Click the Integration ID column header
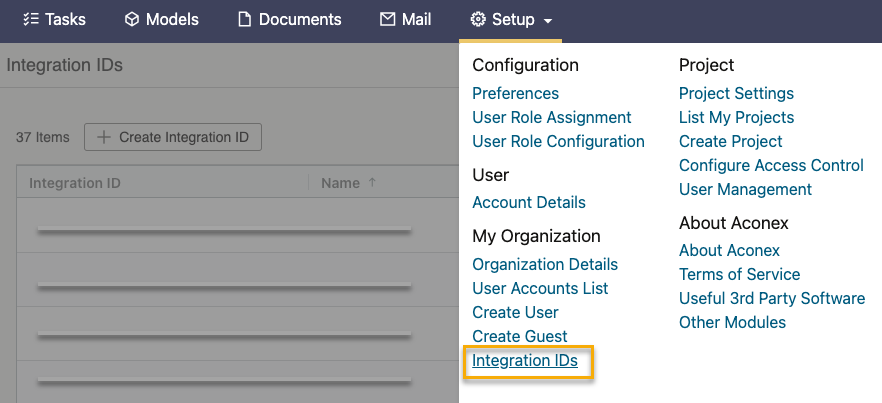Viewport: 882px width, 403px height. (75, 183)
